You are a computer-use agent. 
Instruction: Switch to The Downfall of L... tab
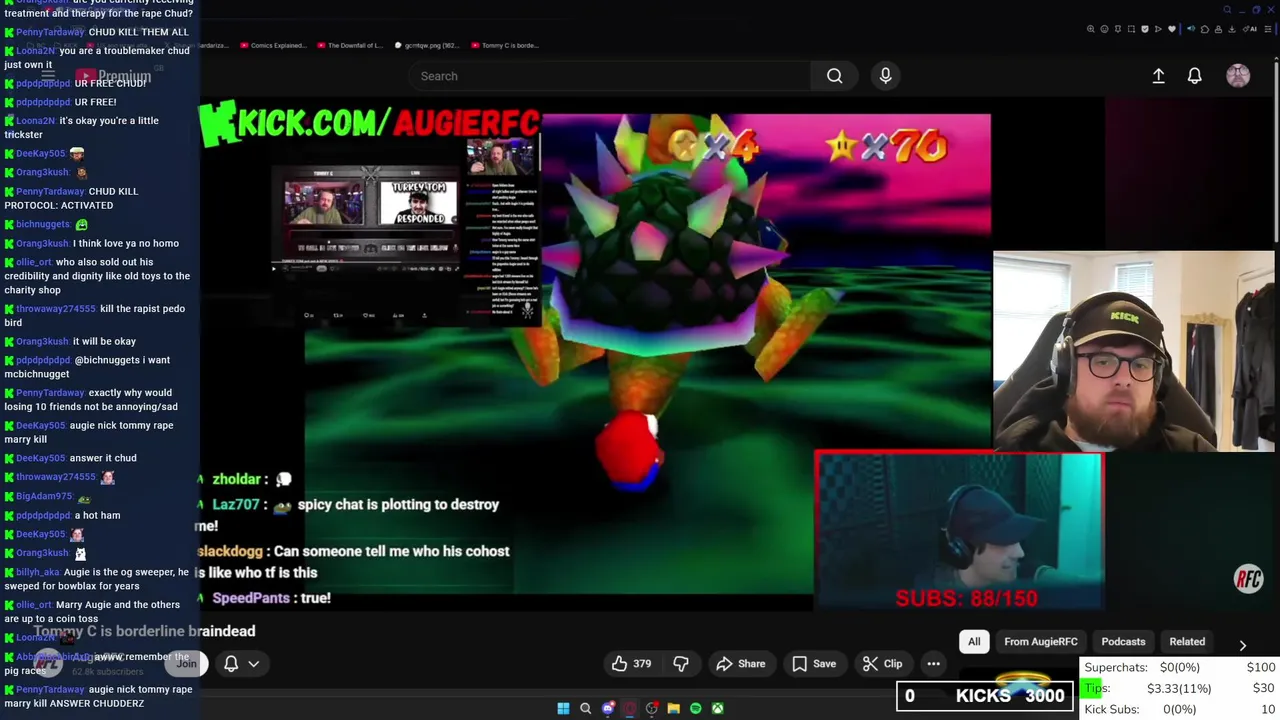[x=349, y=45]
